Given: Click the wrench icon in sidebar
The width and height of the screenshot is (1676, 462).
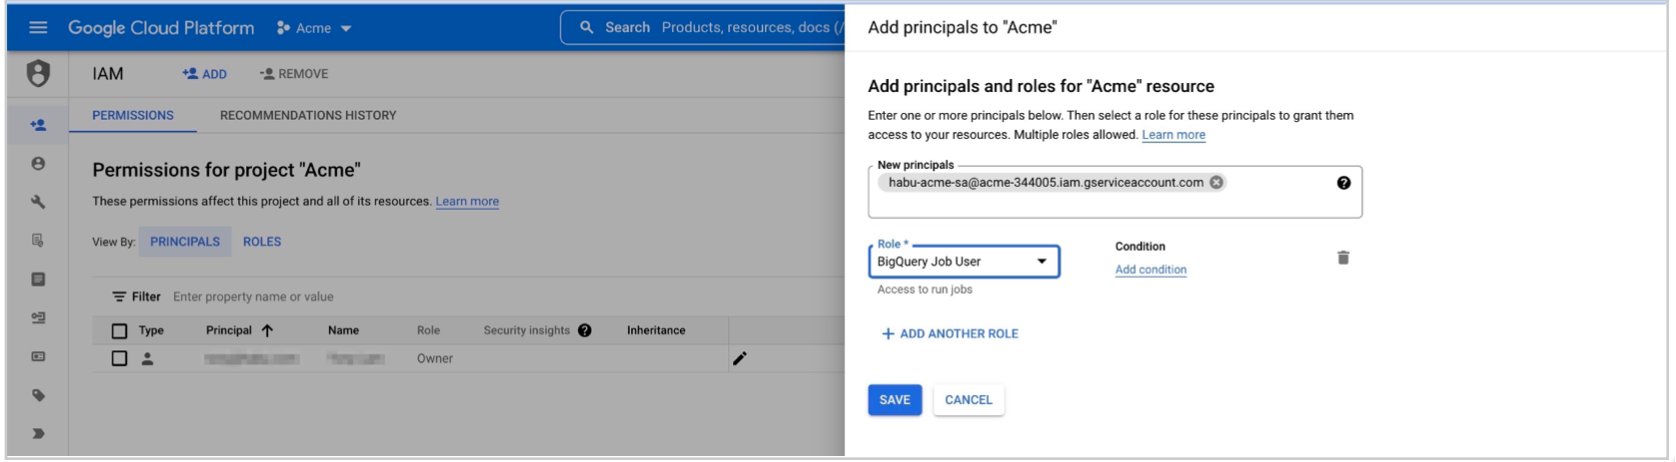Looking at the screenshot, I should click(x=38, y=202).
